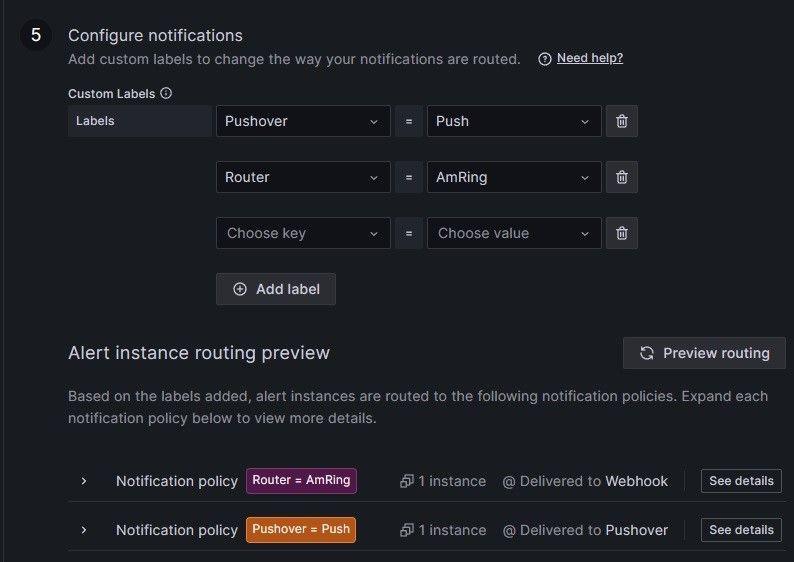Open the Choose value dropdown

coord(514,233)
